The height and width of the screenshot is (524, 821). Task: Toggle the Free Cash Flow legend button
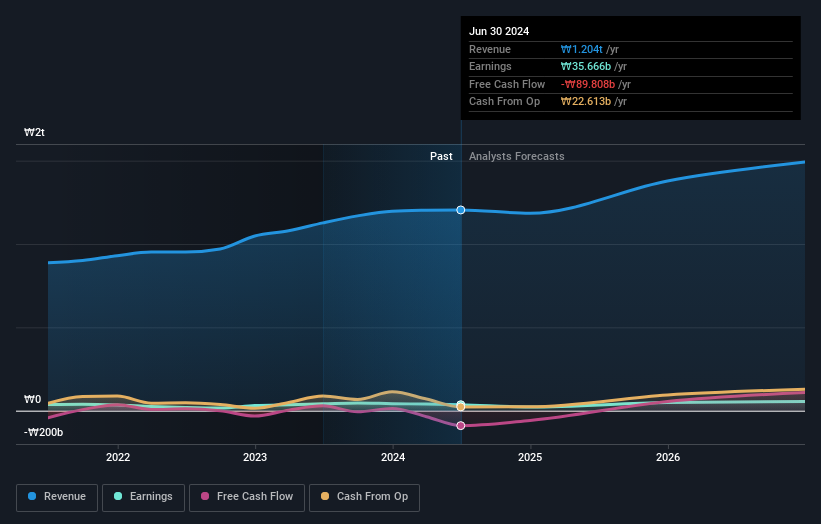coord(247,497)
